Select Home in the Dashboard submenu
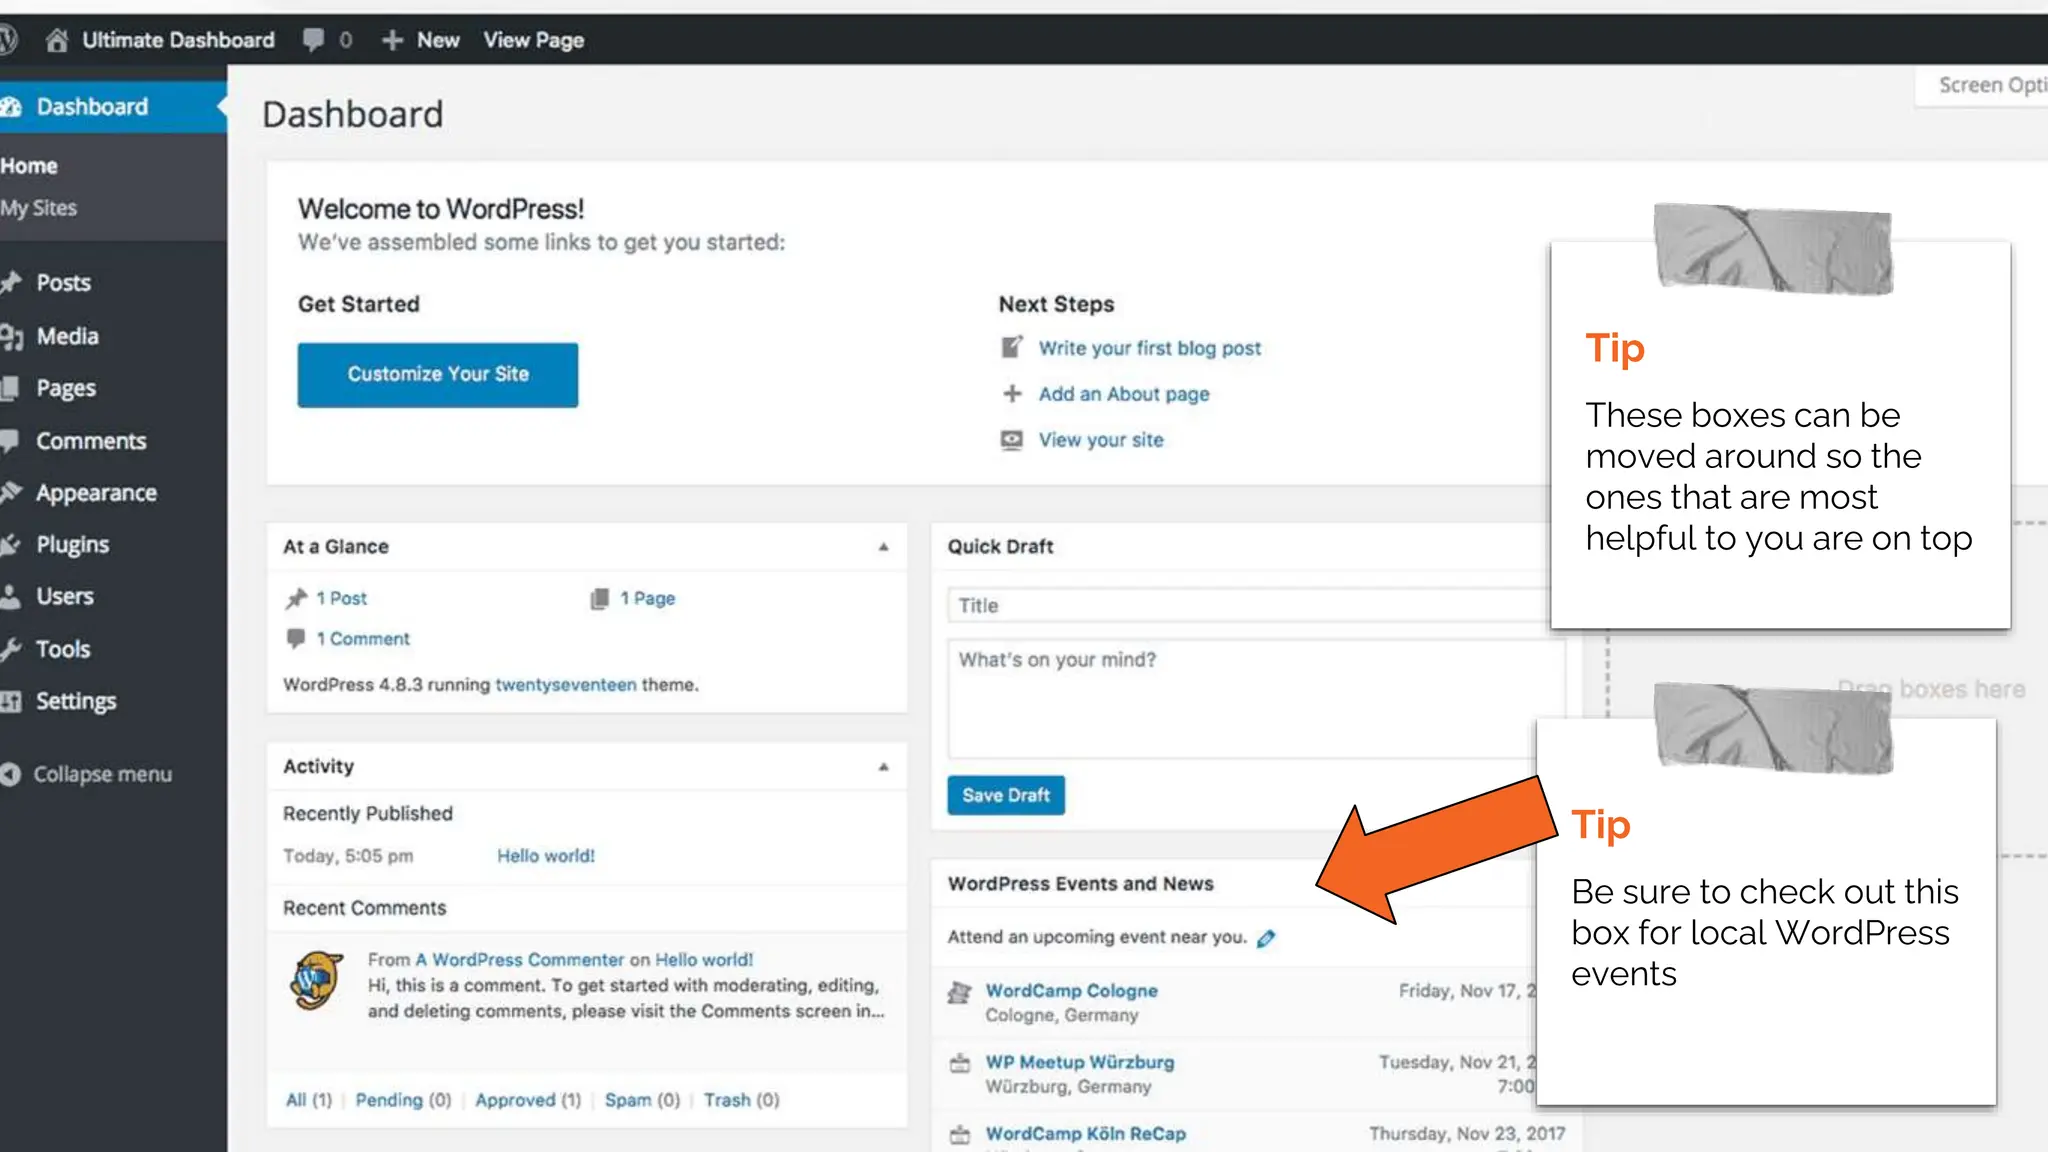The width and height of the screenshot is (2048, 1152). coord(29,166)
